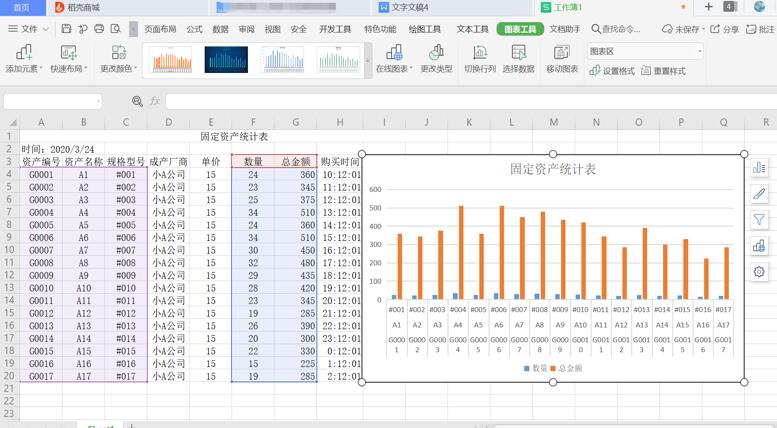Expand the chart styles gallery arrow

coord(368,60)
